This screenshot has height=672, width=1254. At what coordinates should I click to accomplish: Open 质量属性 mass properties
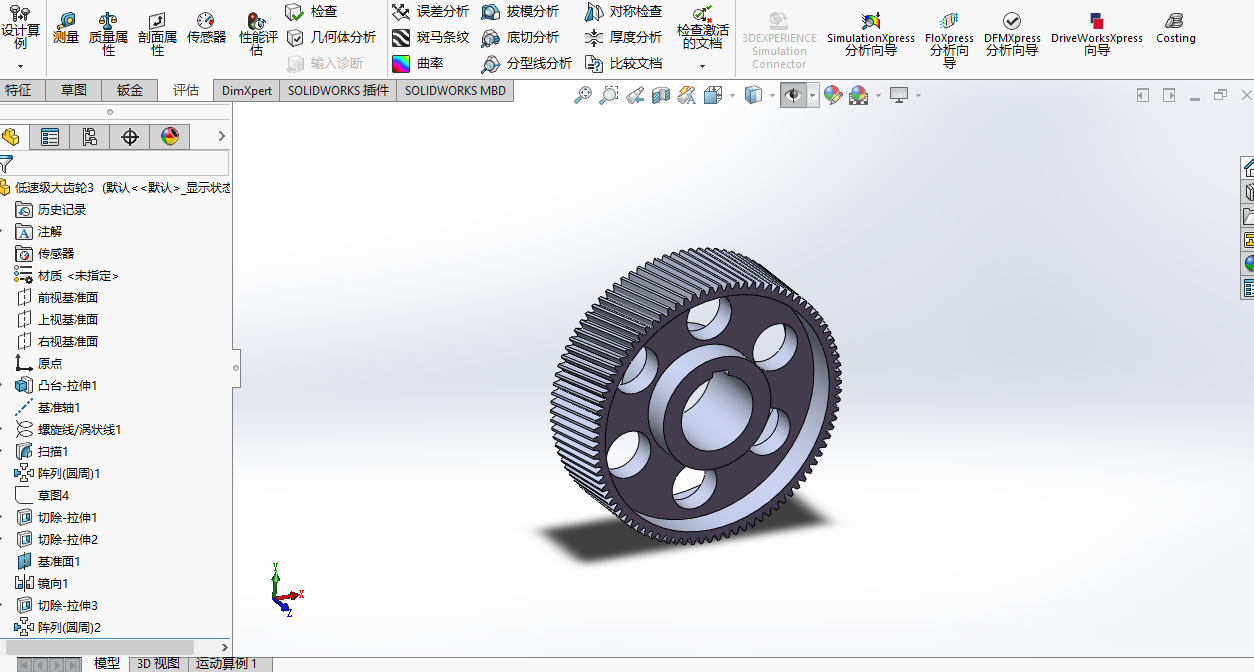tap(108, 35)
